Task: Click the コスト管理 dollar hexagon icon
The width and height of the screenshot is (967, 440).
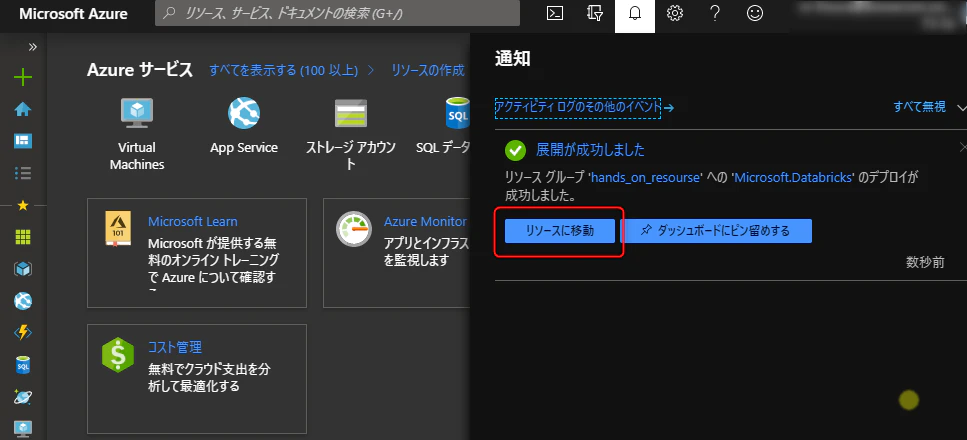Action: pos(118,355)
